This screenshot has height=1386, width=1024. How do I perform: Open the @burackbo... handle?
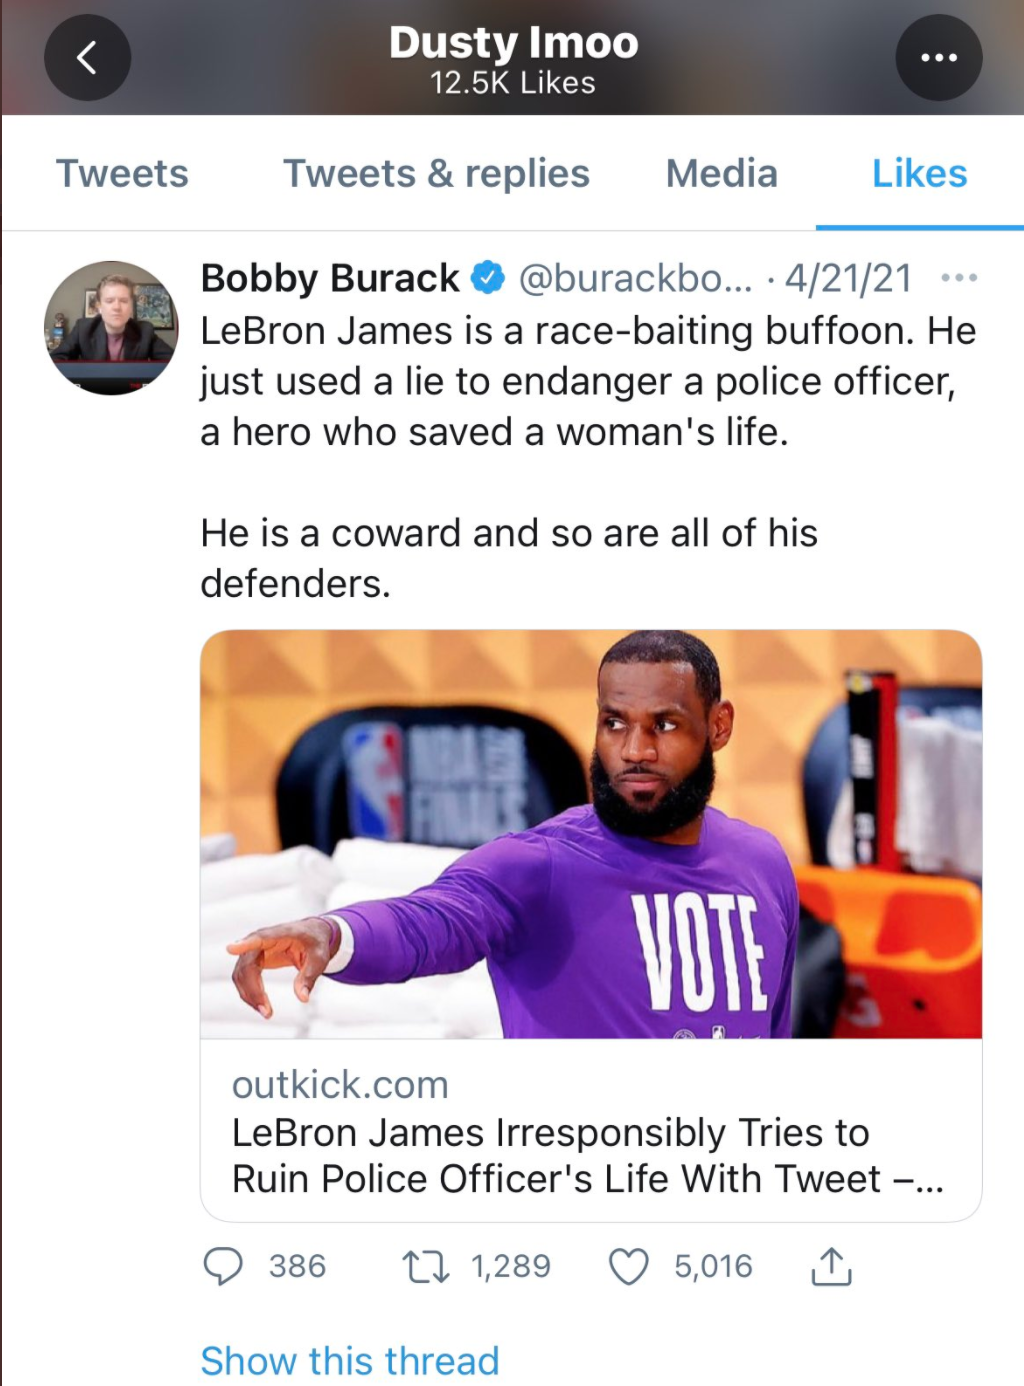point(635,278)
